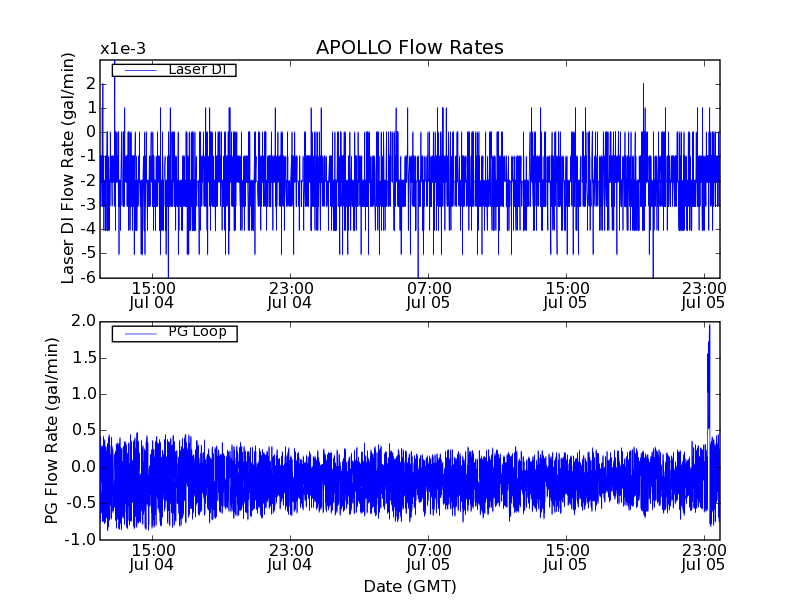The width and height of the screenshot is (800, 600).
Task: Select the 'PG Loop' legend entry
Action: pyautogui.click(x=174, y=333)
